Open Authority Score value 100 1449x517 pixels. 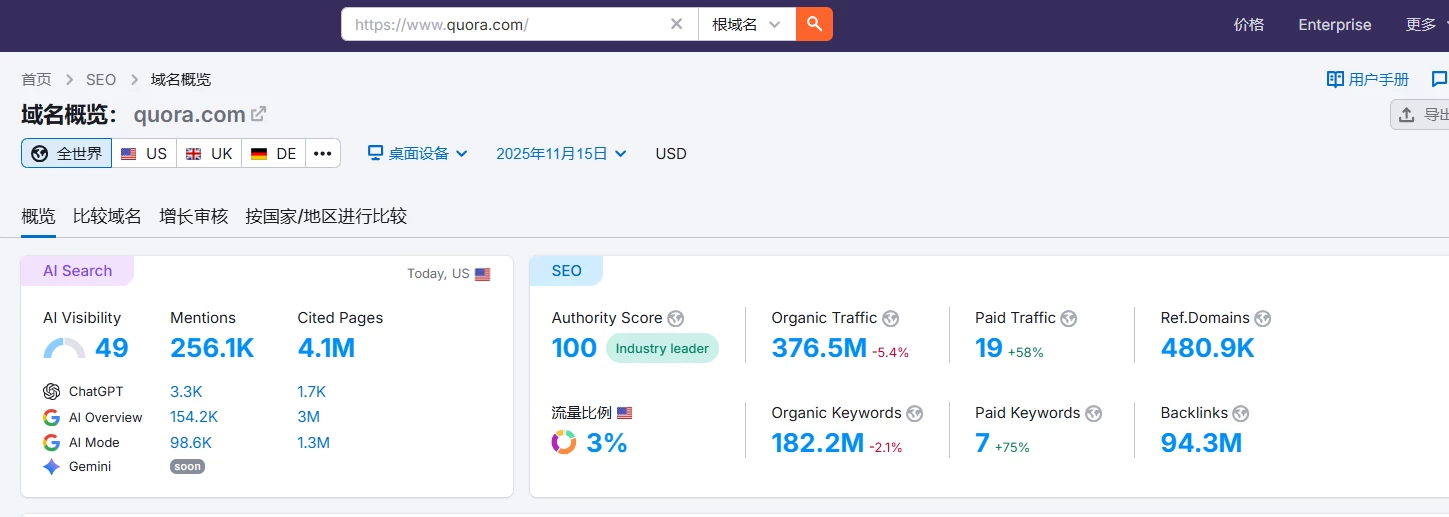click(574, 348)
